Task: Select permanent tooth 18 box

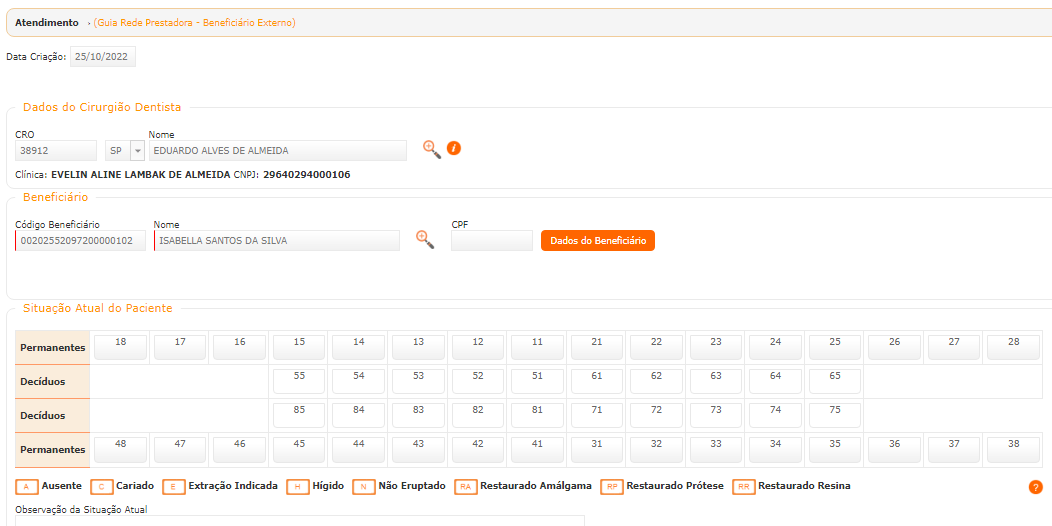Action: (120, 345)
